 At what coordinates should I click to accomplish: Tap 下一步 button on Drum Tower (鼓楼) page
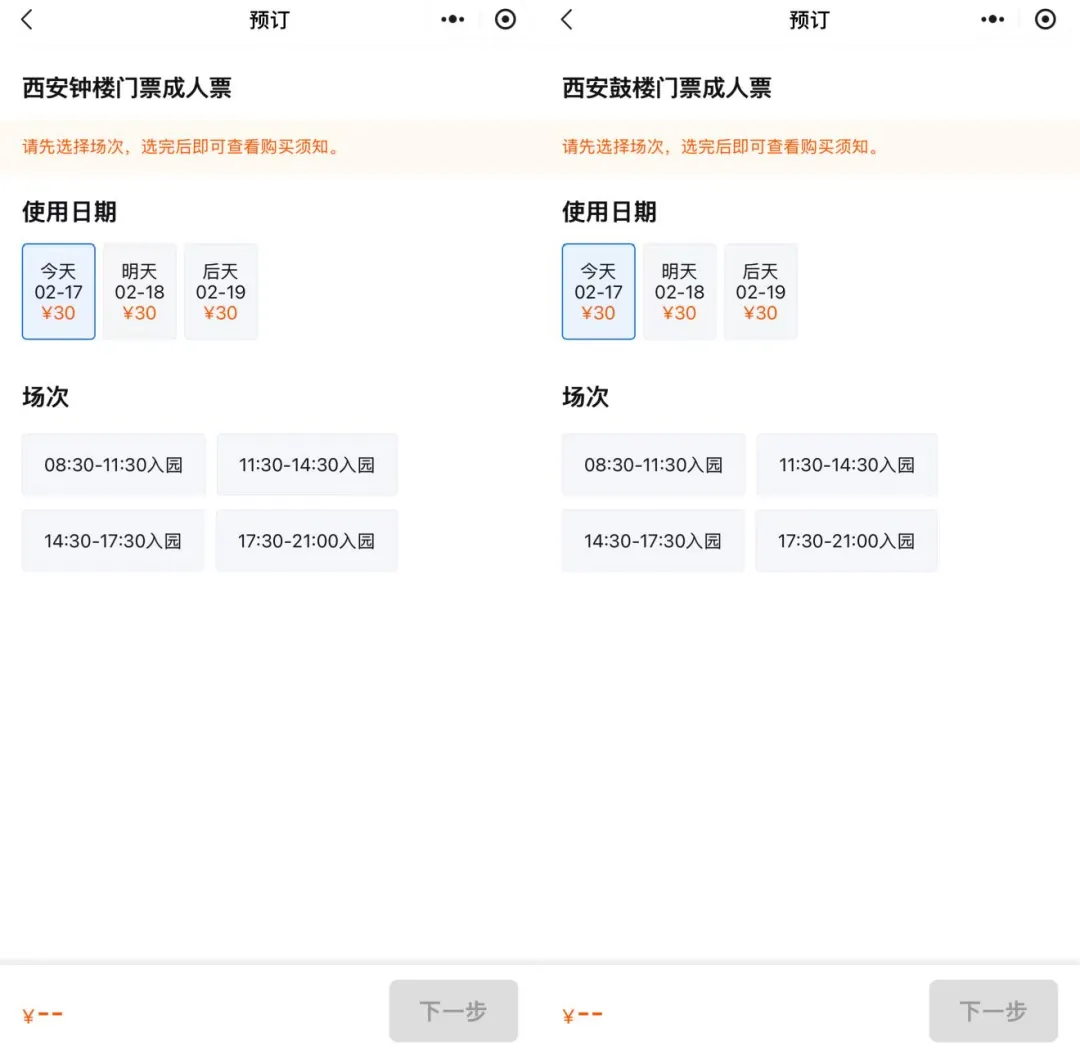coord(993,1011)
